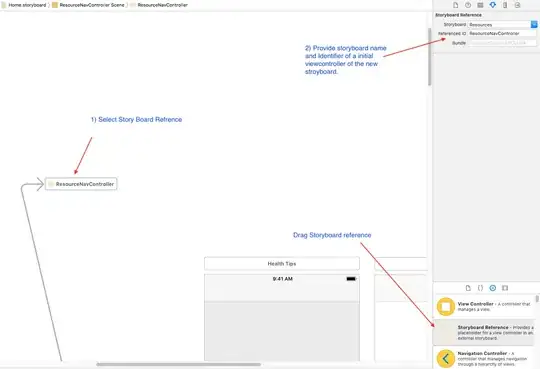This screenshot has width=540, height=369.
Task: Show the Media library
Action: [505, 288]
